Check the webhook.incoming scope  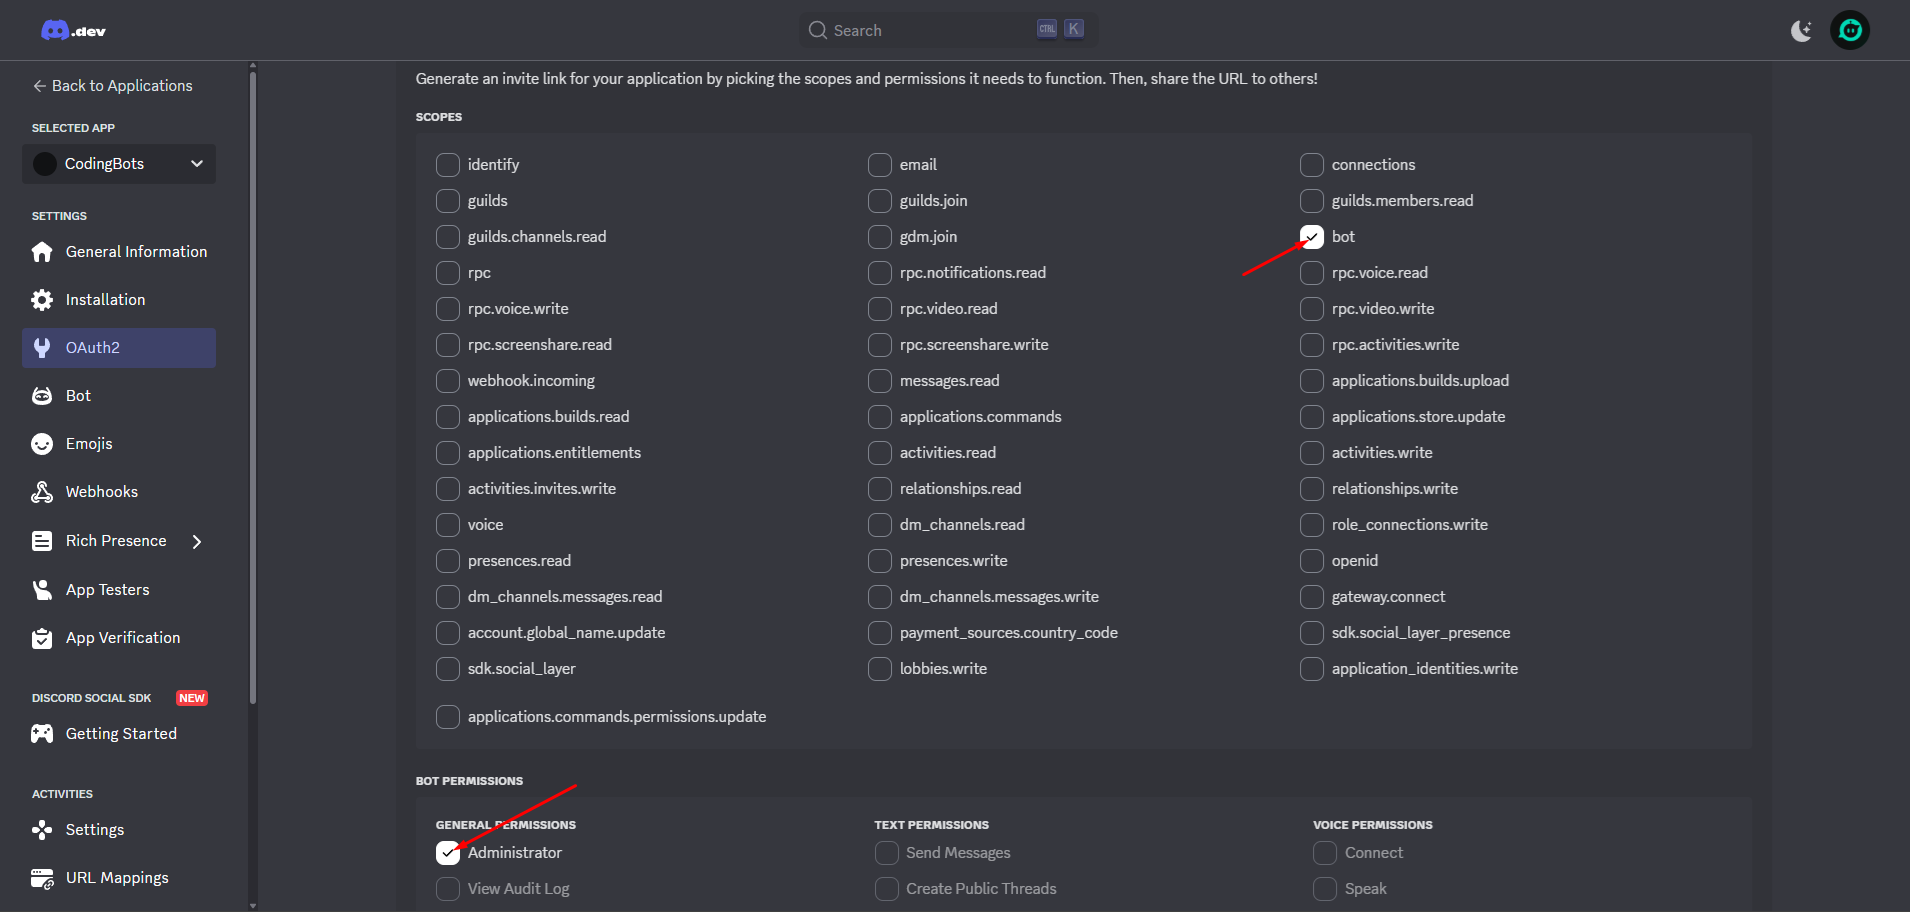coord(448,381)
